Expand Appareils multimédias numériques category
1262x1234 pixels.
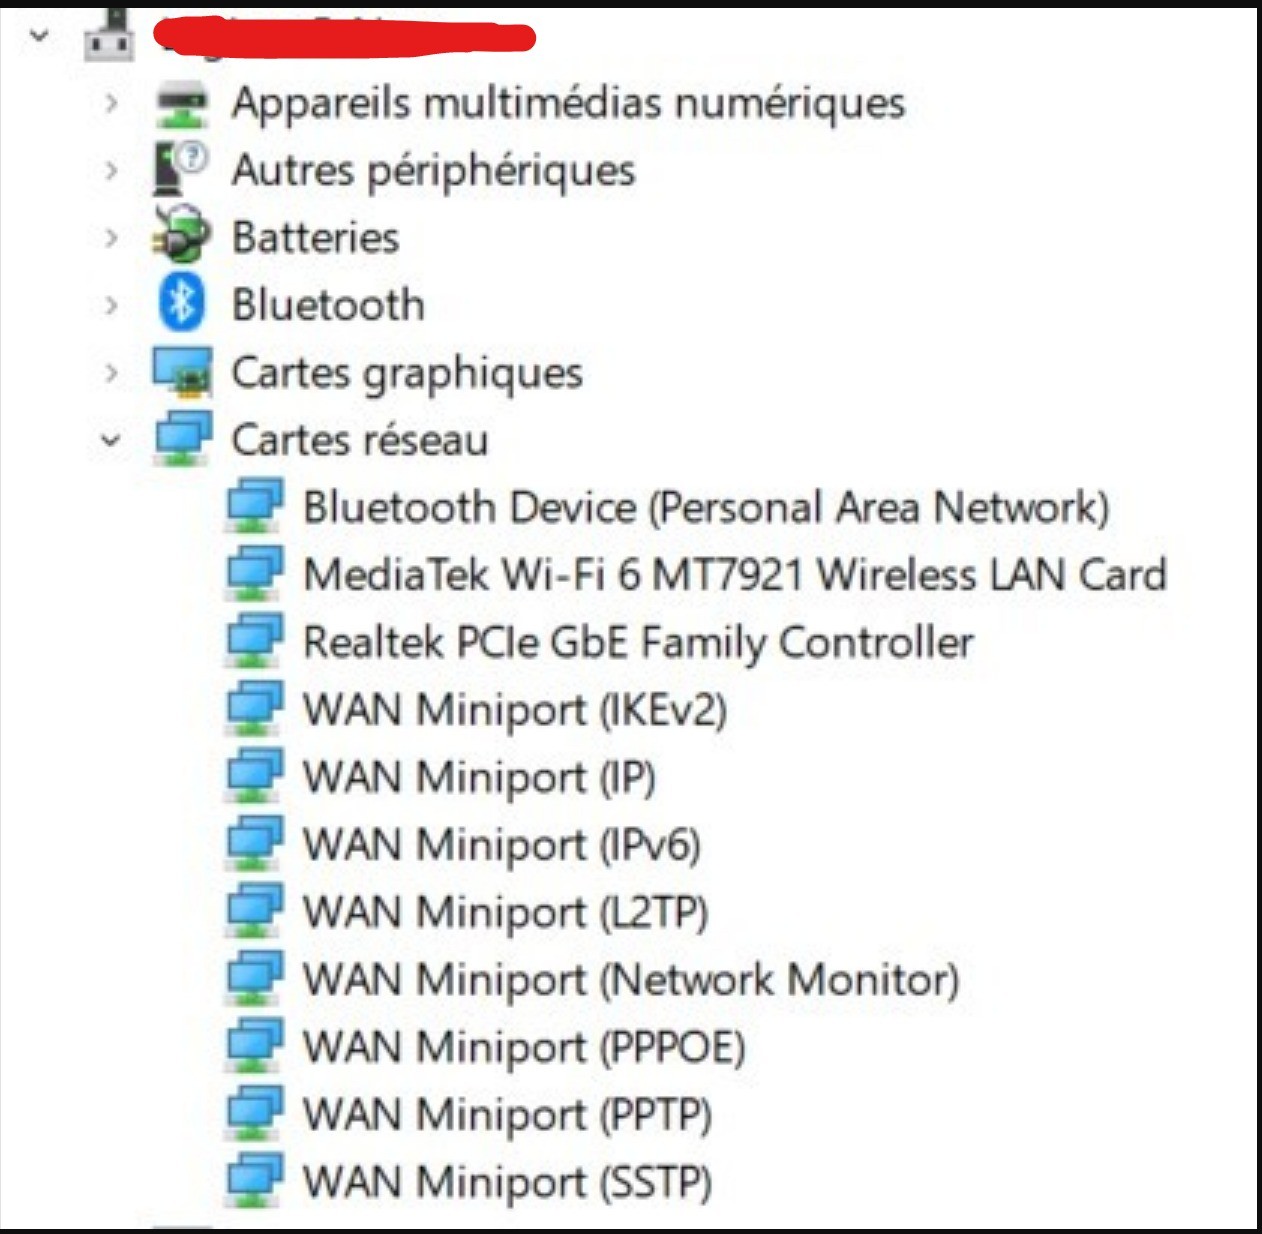coord(111,103)
